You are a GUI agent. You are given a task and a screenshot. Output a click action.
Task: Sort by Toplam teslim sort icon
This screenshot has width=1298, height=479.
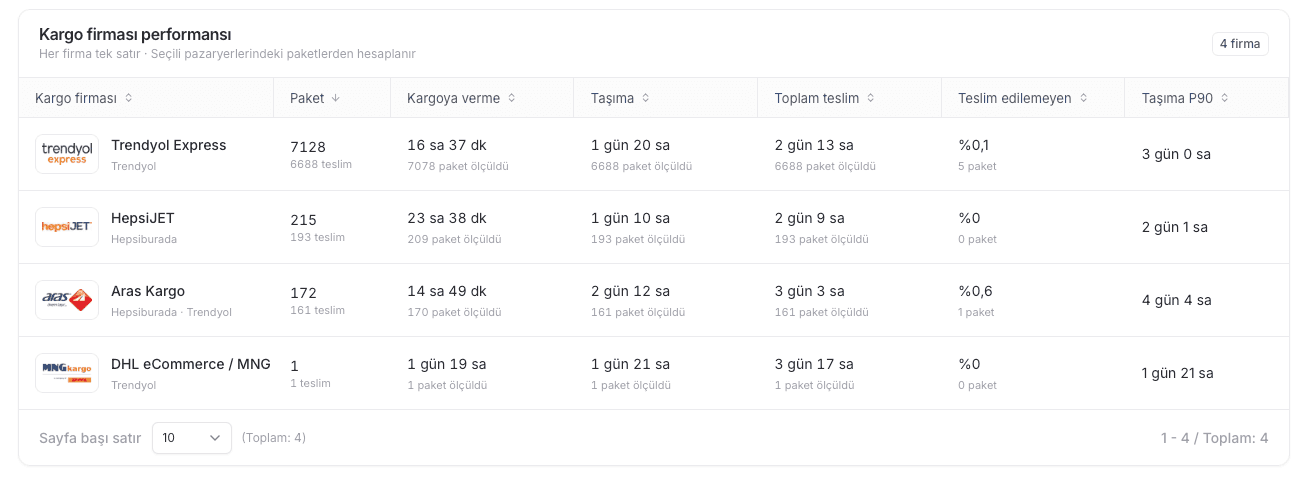tap(870, 98)
